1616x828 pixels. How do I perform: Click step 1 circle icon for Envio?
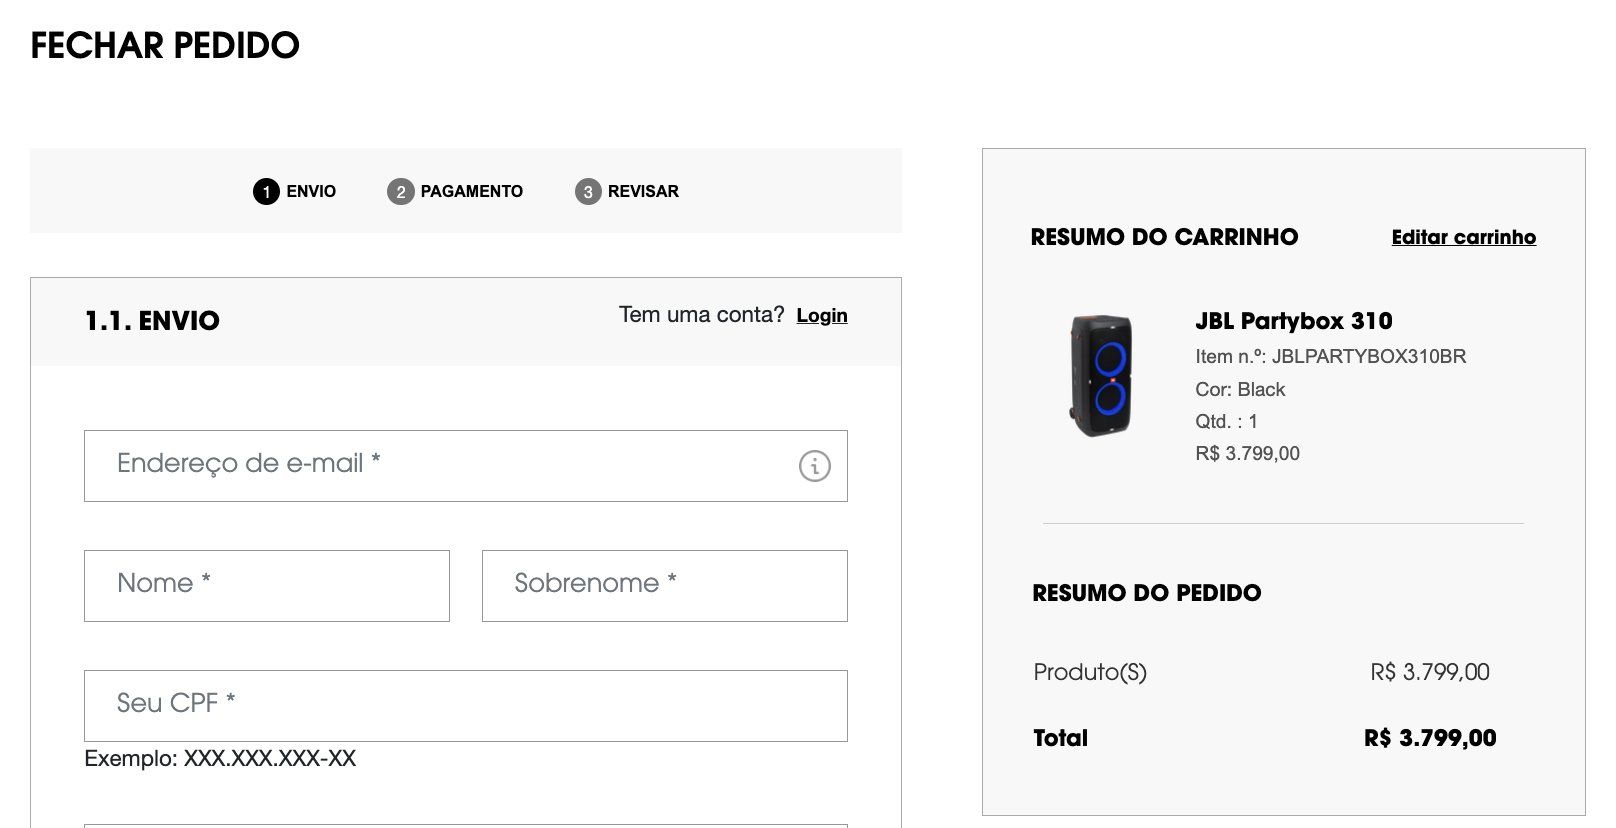point(266,191)
